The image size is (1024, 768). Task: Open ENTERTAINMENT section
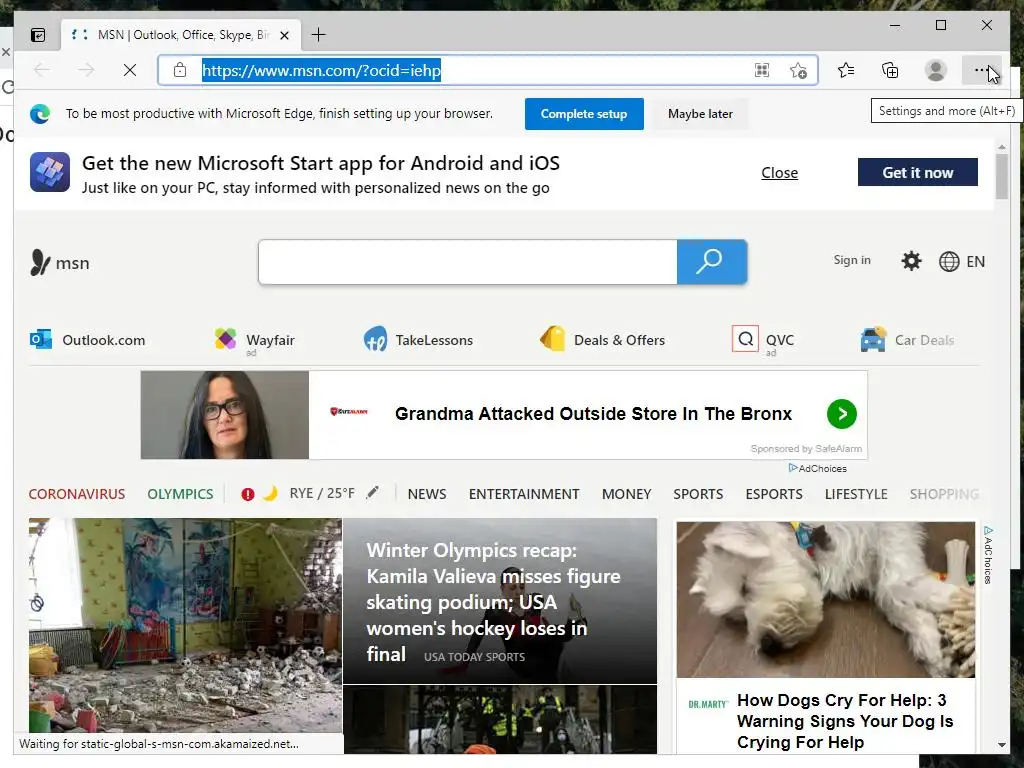click(x=524, y=494)
